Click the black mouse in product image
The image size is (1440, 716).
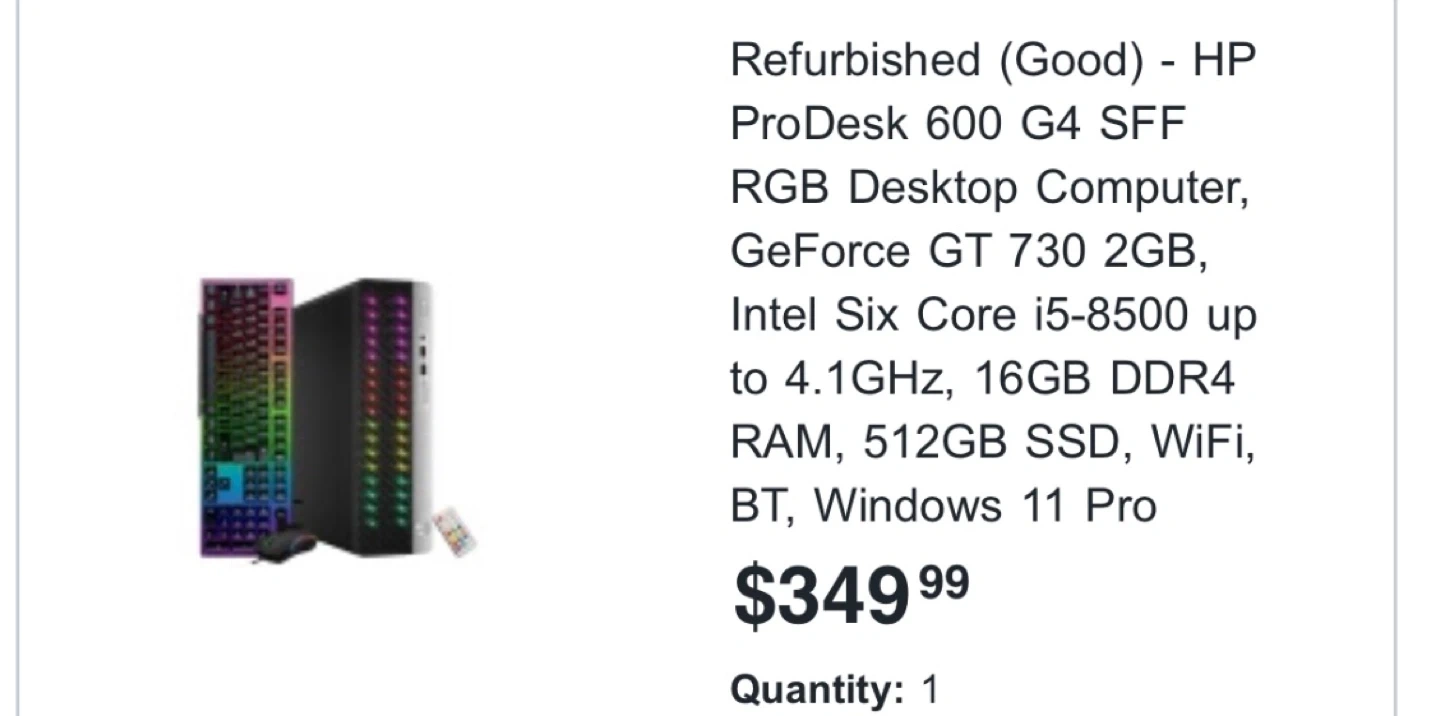[285, 545]
